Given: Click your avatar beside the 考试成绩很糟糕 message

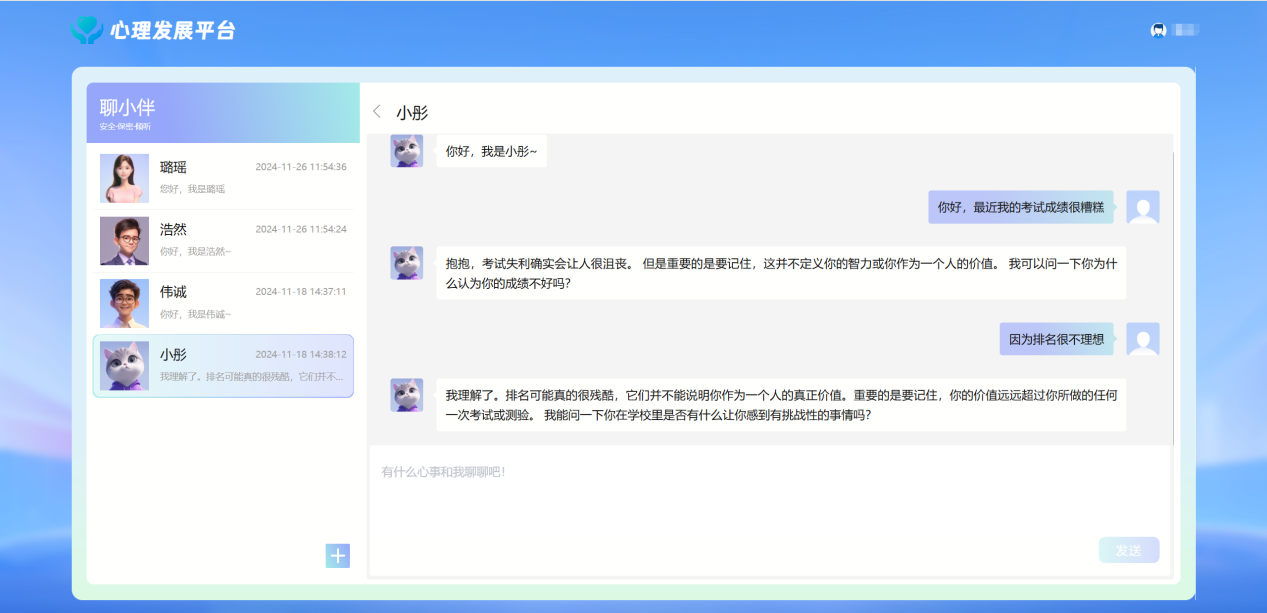Looking at the screenshot, I should [x=1143, y=207].
